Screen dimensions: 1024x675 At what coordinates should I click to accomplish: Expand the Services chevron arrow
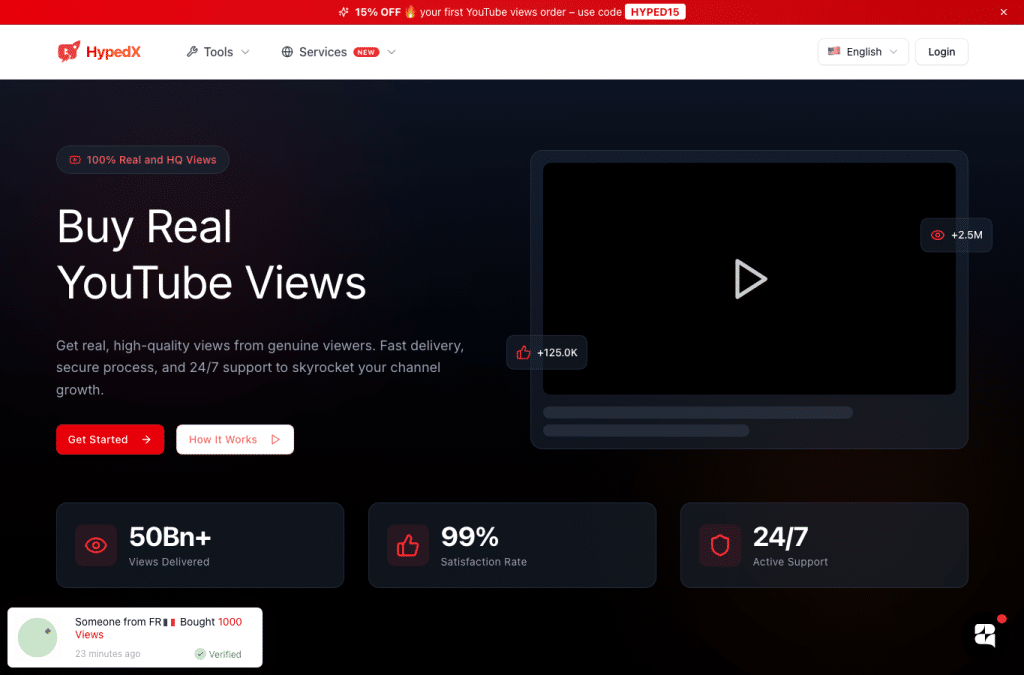pos(391,52)
